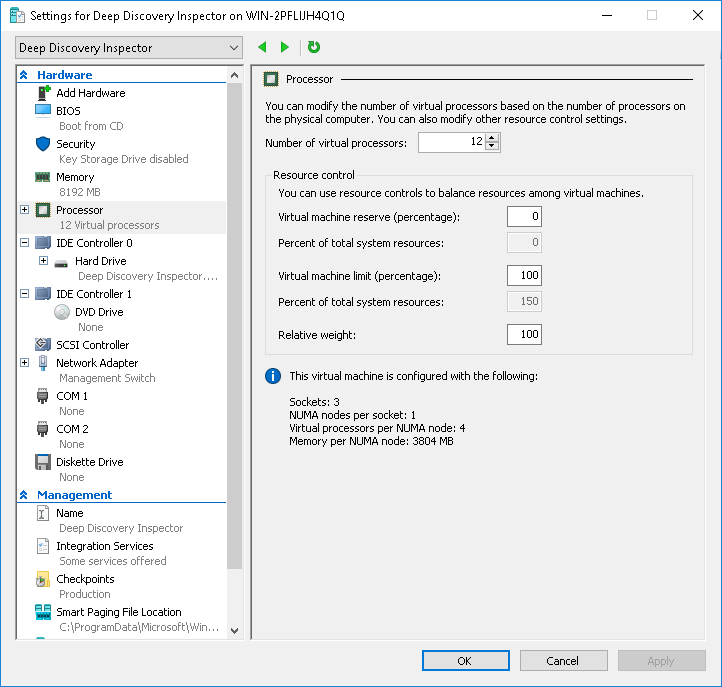This screenshot has width=722, height=687.
Task: Click the Cancel button
Action: point(563,661)
